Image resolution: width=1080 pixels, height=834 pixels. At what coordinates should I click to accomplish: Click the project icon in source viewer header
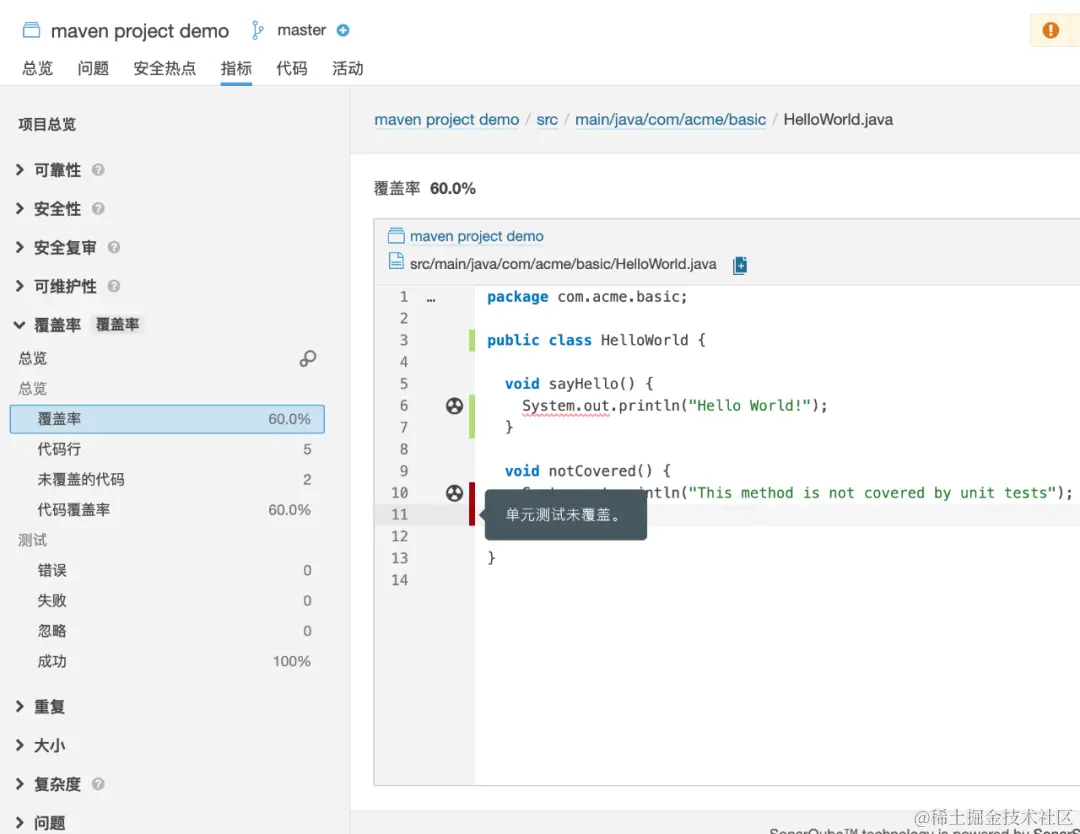395,236
